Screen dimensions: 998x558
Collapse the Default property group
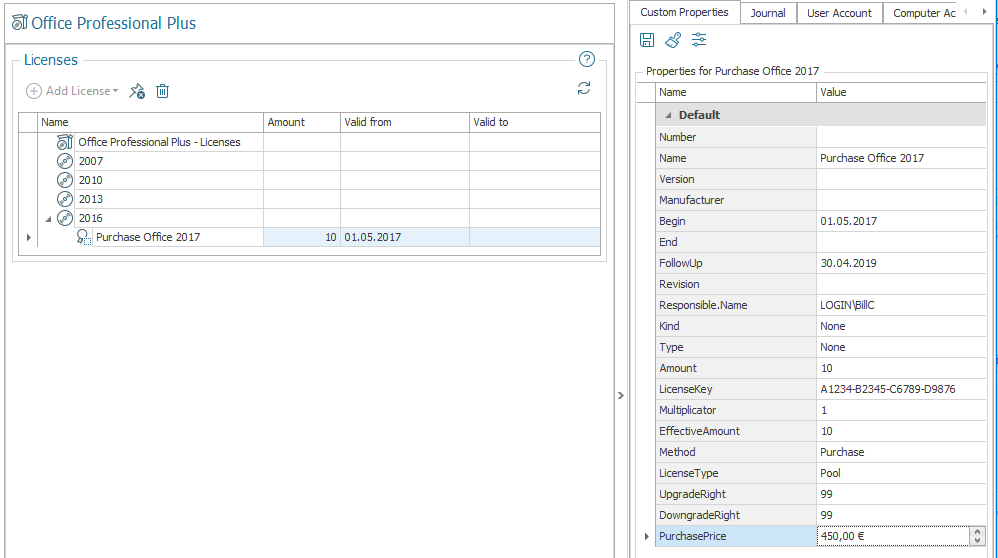[x=668, y=115]
